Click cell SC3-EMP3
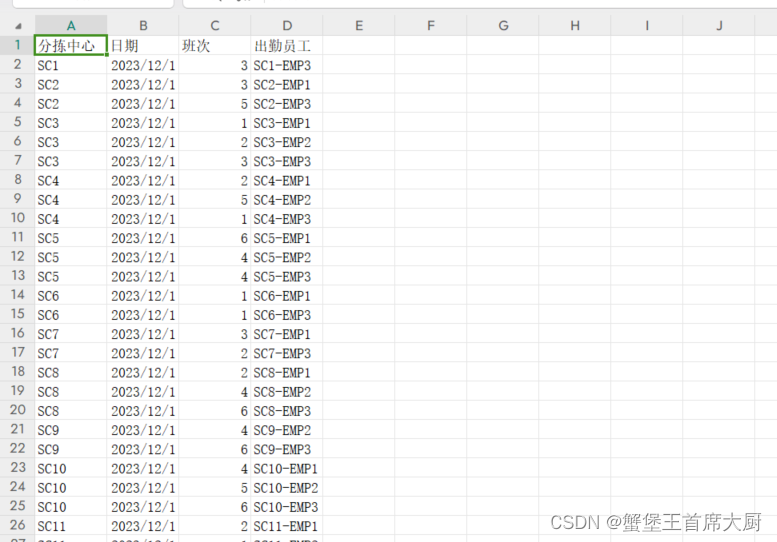This screenshot has width=777, height=542. coord(287,162)
